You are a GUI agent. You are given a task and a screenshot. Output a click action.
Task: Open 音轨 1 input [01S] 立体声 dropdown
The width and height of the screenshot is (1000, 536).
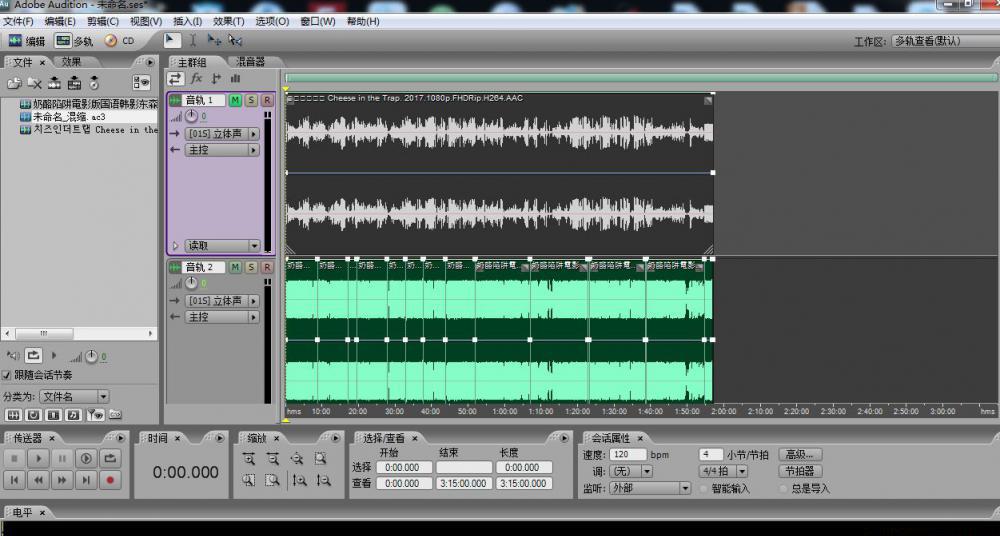pos(222,134)
